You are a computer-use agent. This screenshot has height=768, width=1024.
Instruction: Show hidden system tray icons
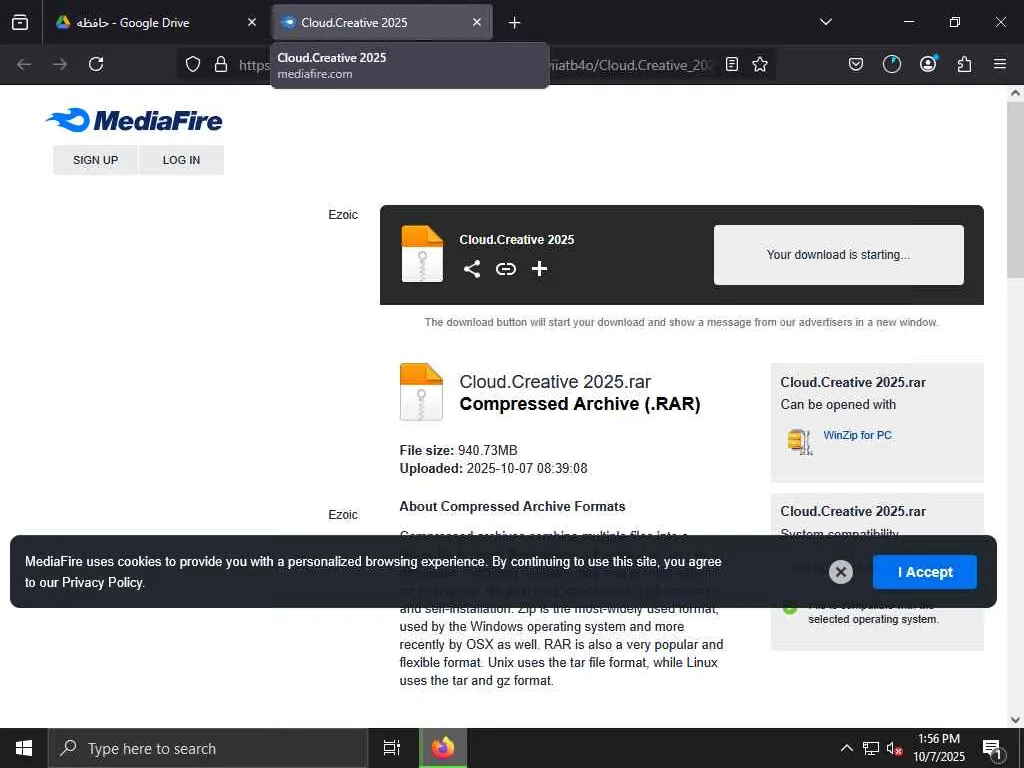[846, 748]
